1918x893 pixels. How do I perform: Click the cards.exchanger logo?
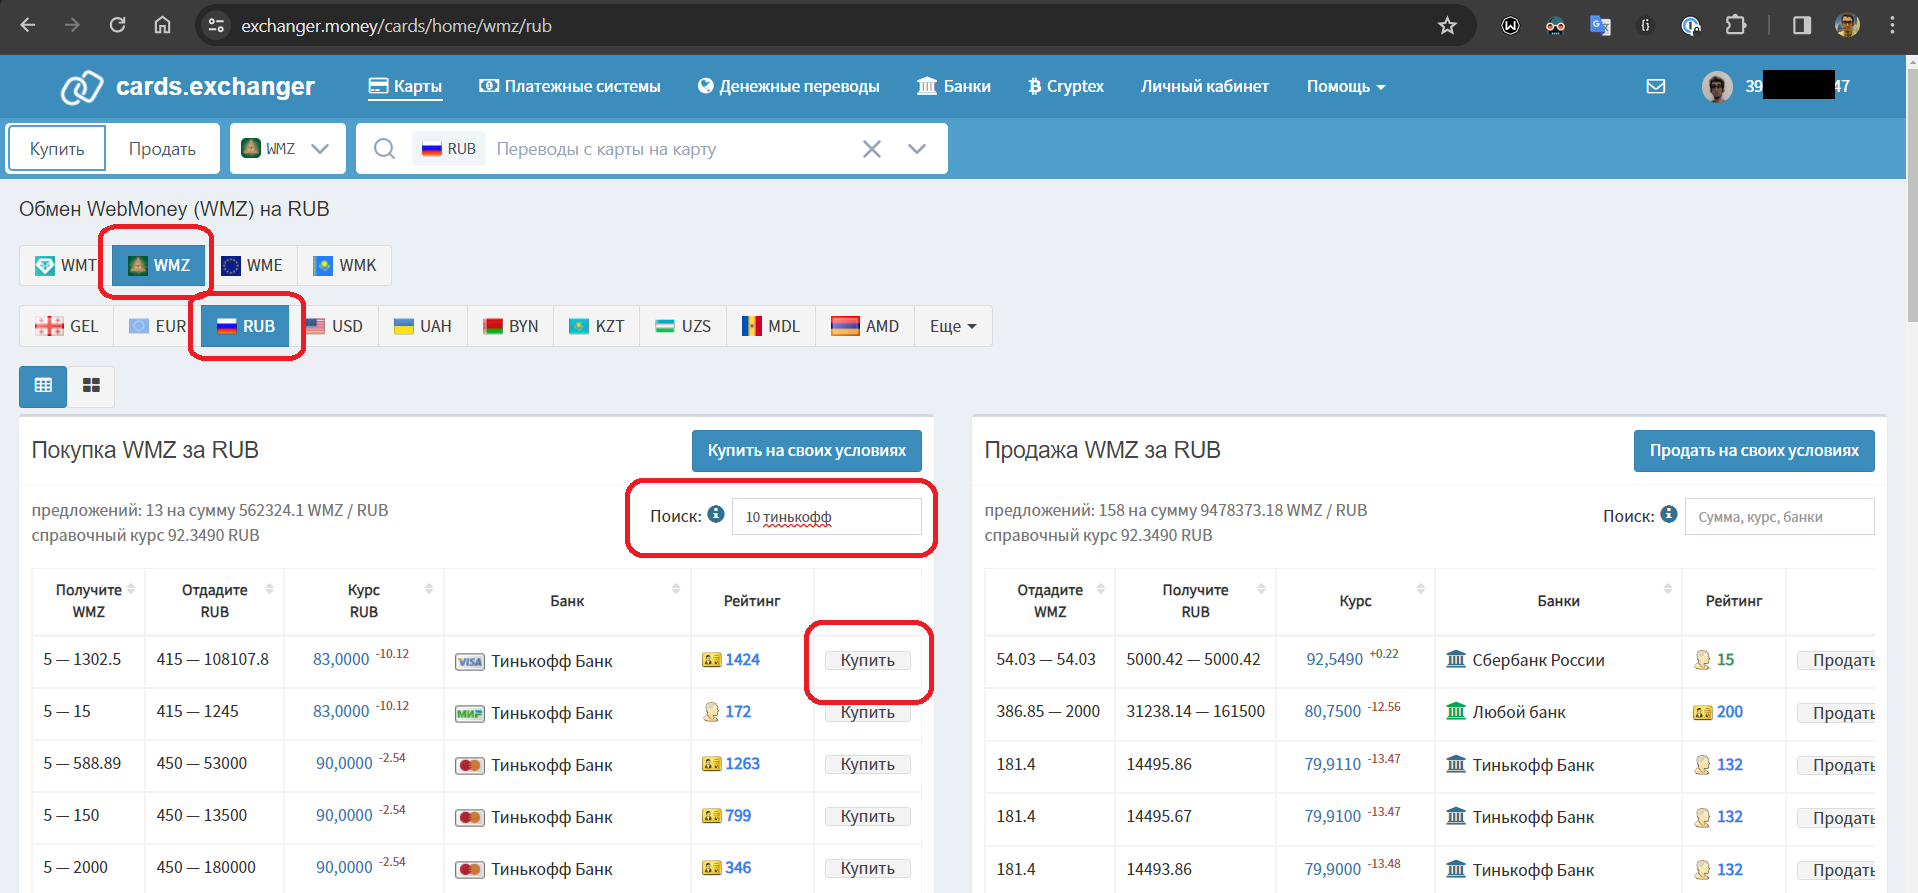coord(188,87)
